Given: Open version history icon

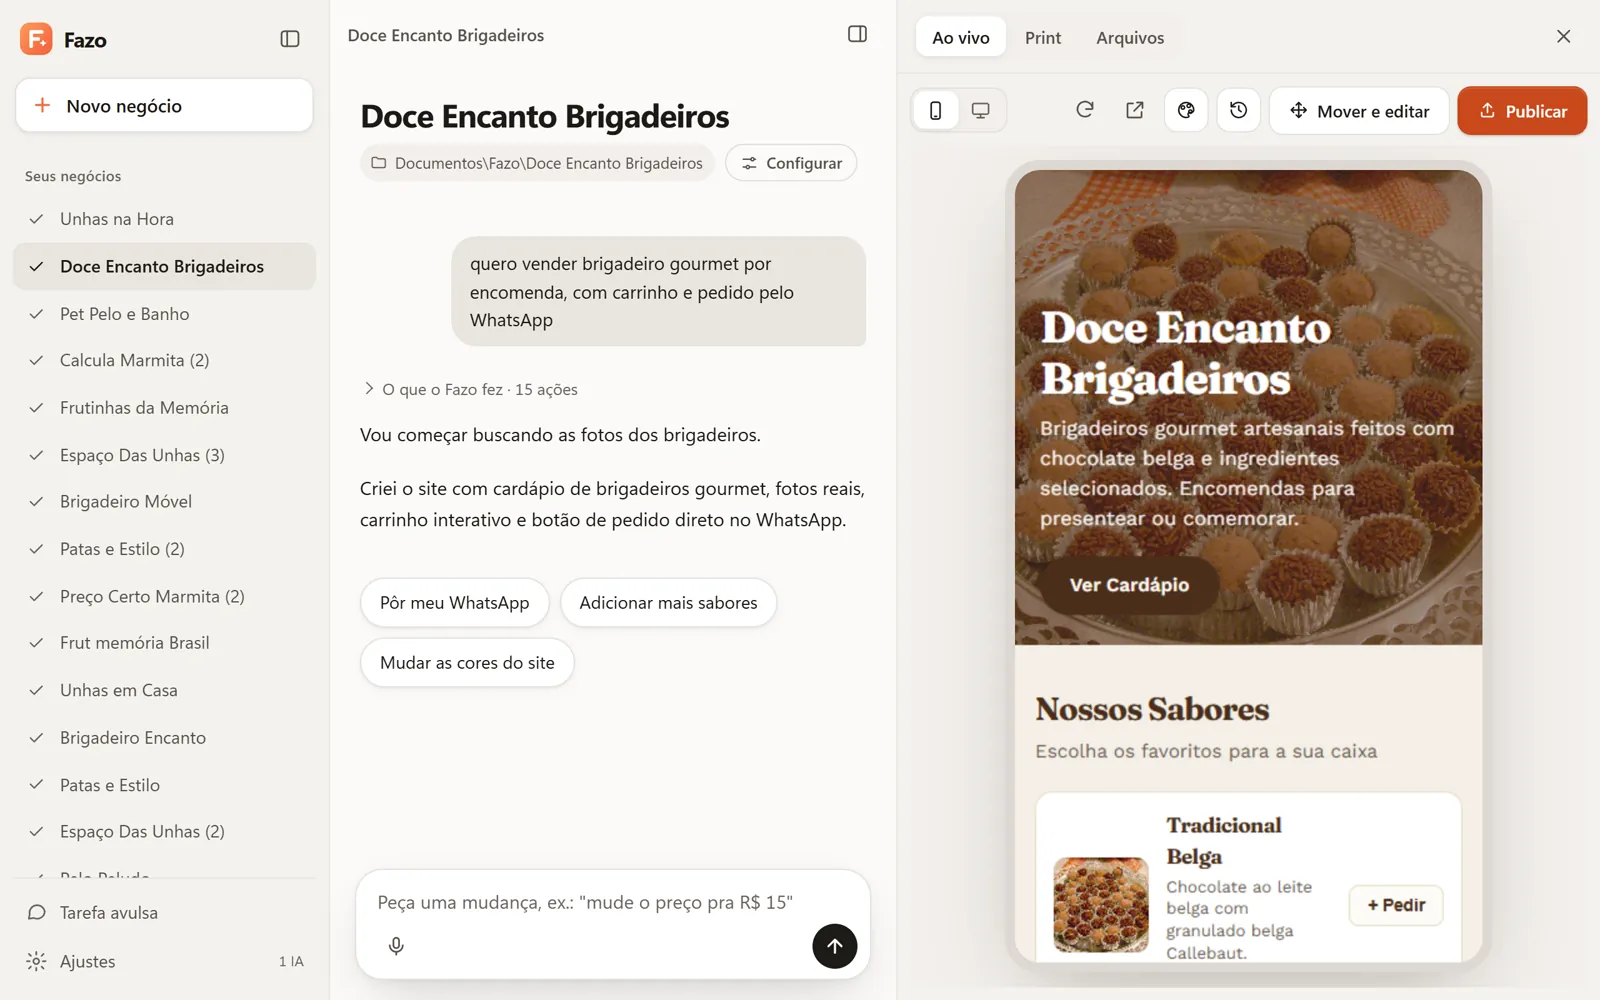Looking at the screenshot, I should pos(1238,110).
